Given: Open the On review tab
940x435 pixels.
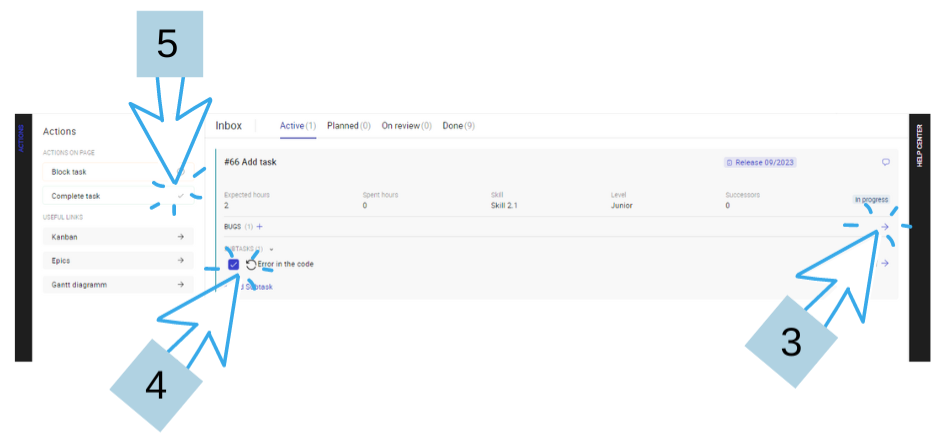Looking at the screenshot, I should pos(406,126).
